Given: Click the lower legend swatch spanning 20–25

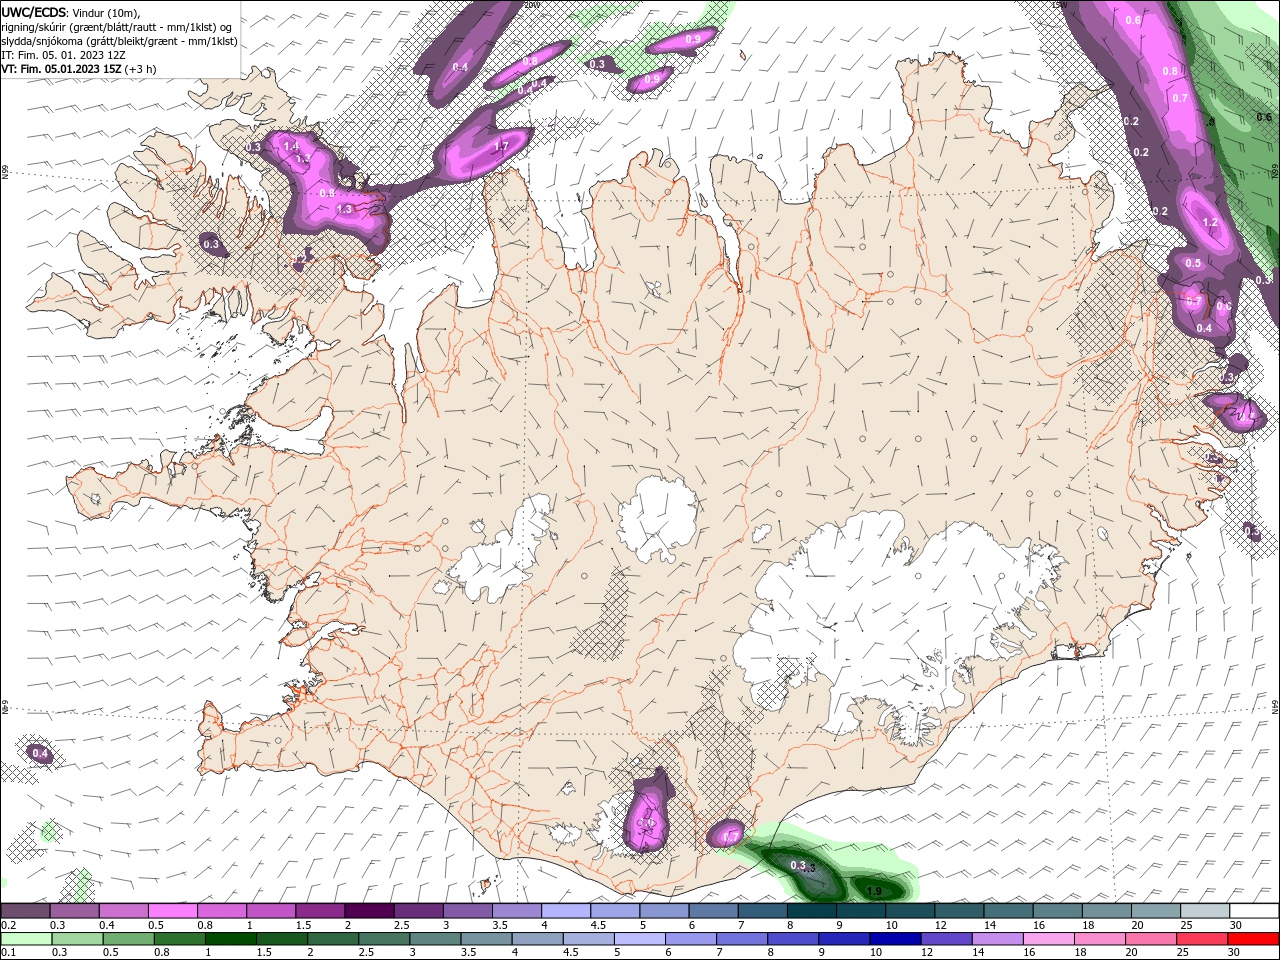Looking at the screenshot, I should coord(1152,939).
